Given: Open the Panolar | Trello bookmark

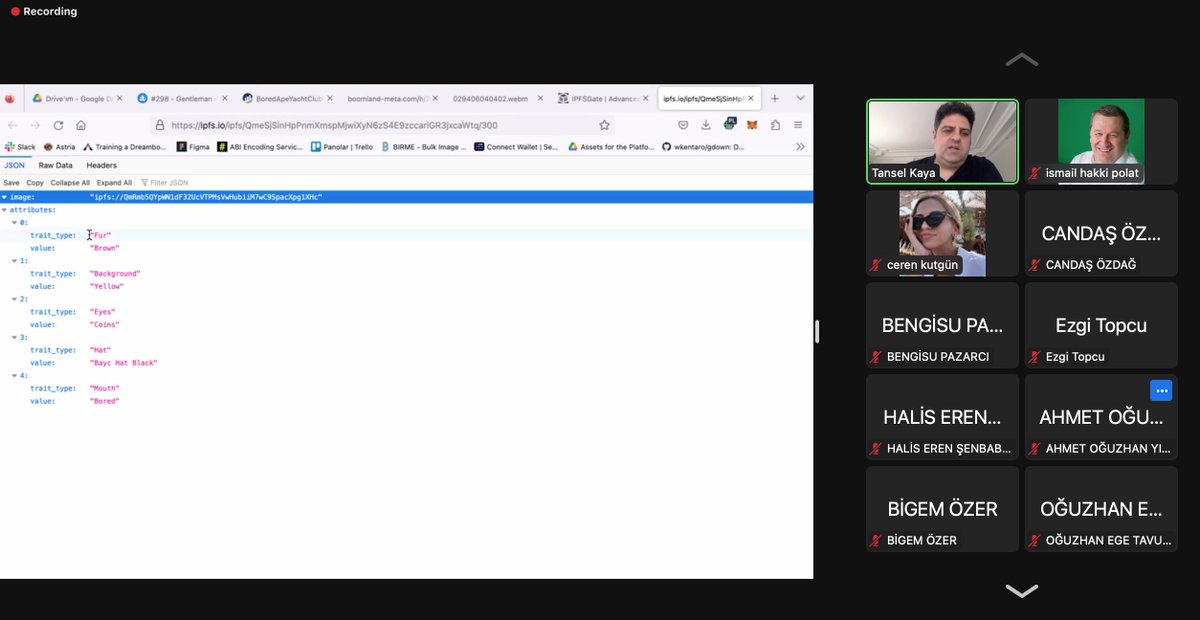Looking at the screenshot, I should click(341, 146).
